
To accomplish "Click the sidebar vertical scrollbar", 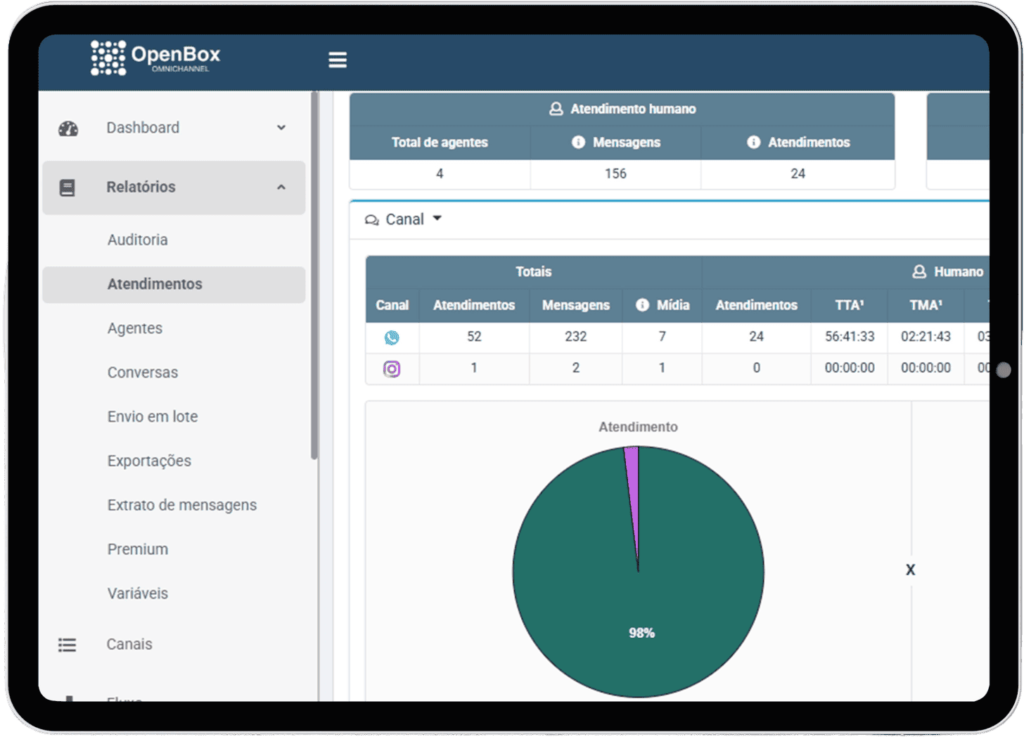I will pyautogui.click(x=314, y=275).
